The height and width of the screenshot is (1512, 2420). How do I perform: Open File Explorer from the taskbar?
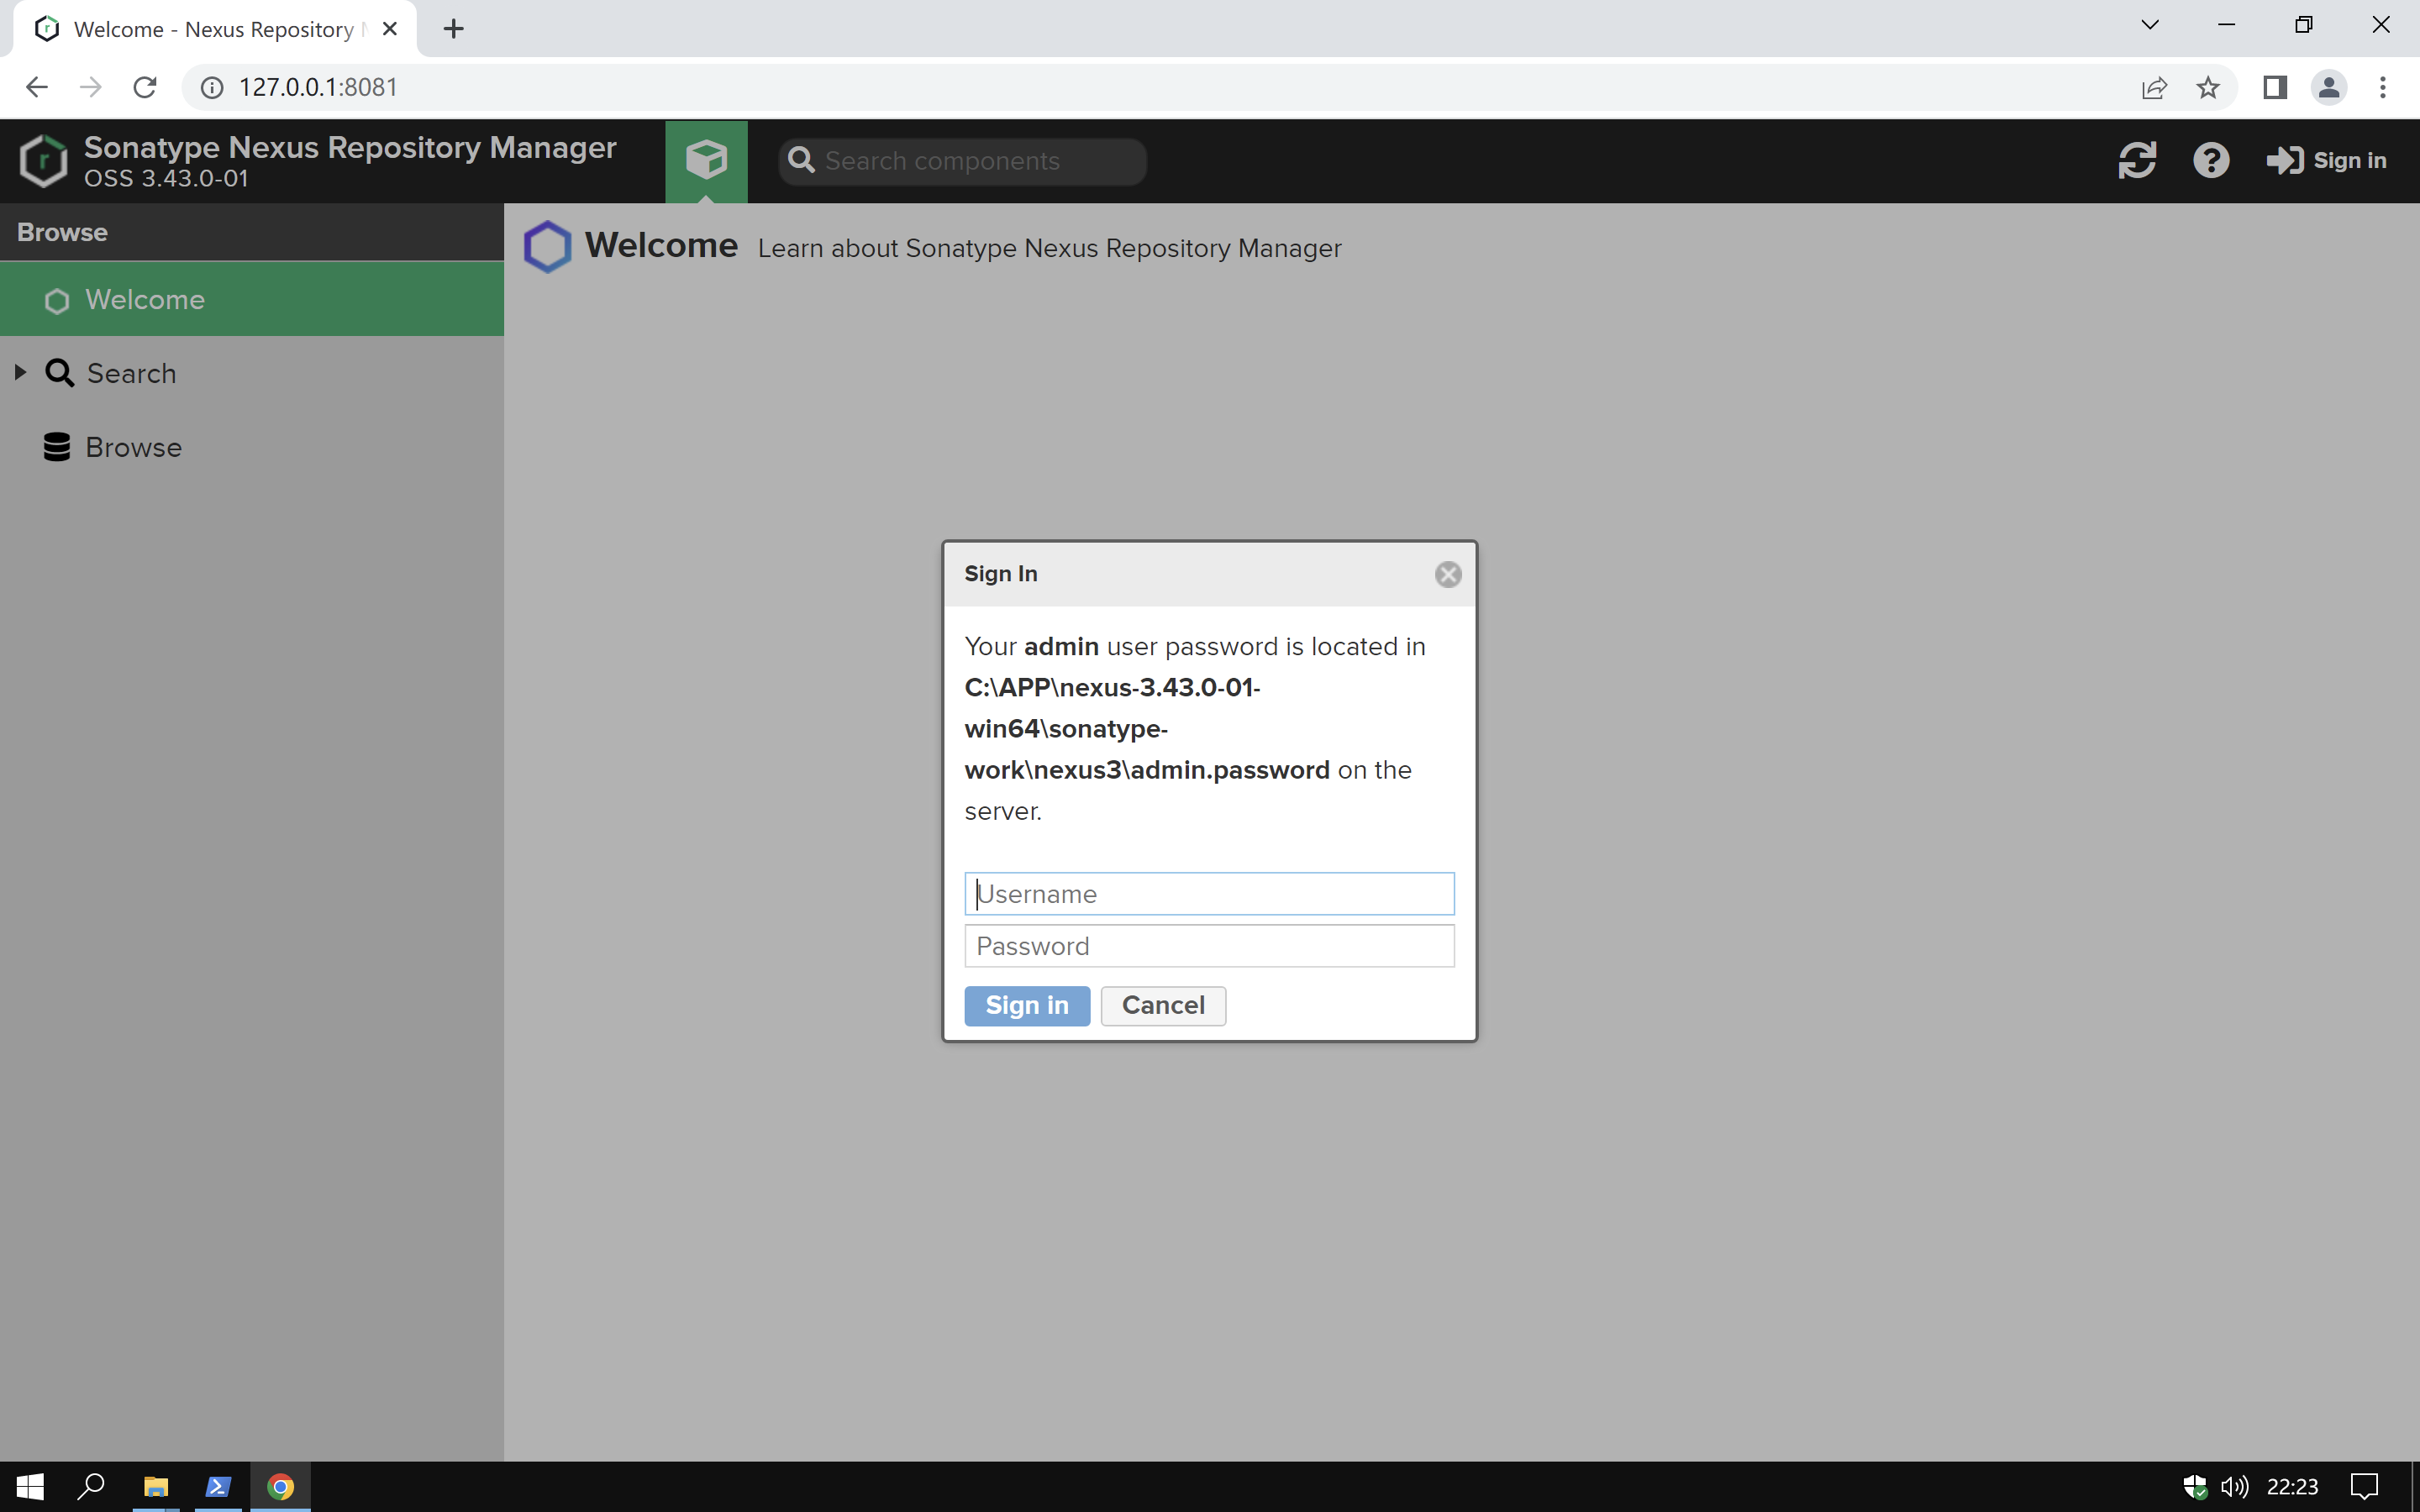pyautogui.click(x=155, y=1487)
